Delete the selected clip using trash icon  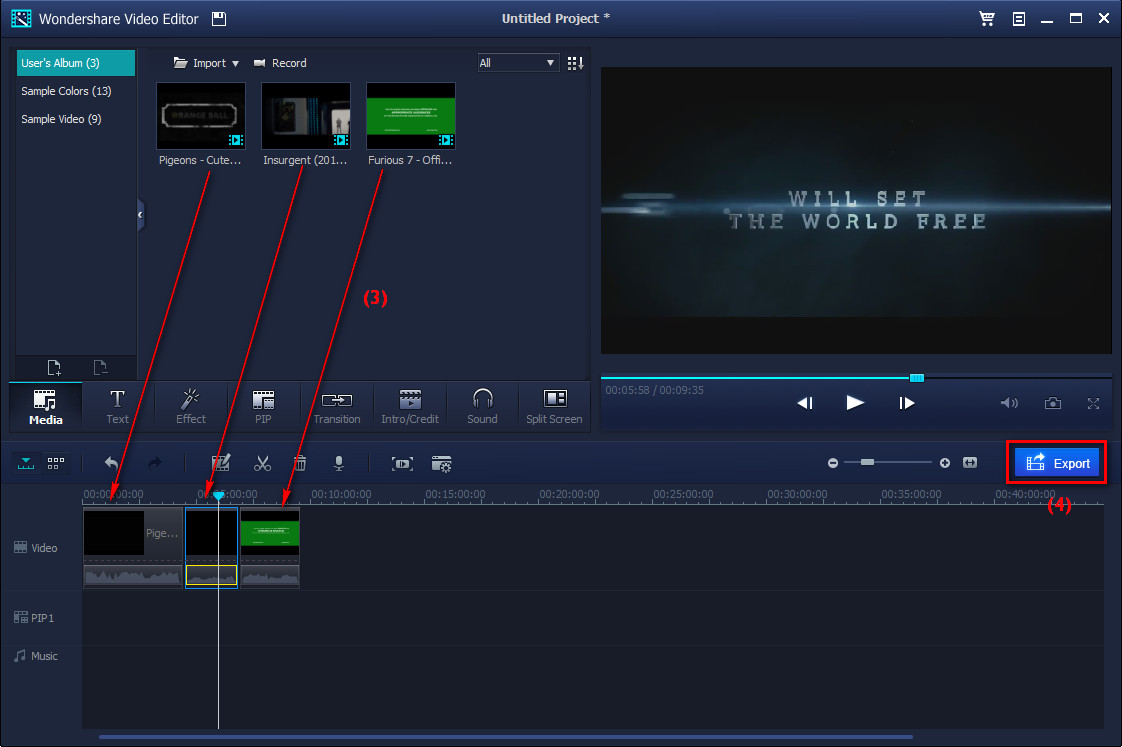click(x=300, y=463)
